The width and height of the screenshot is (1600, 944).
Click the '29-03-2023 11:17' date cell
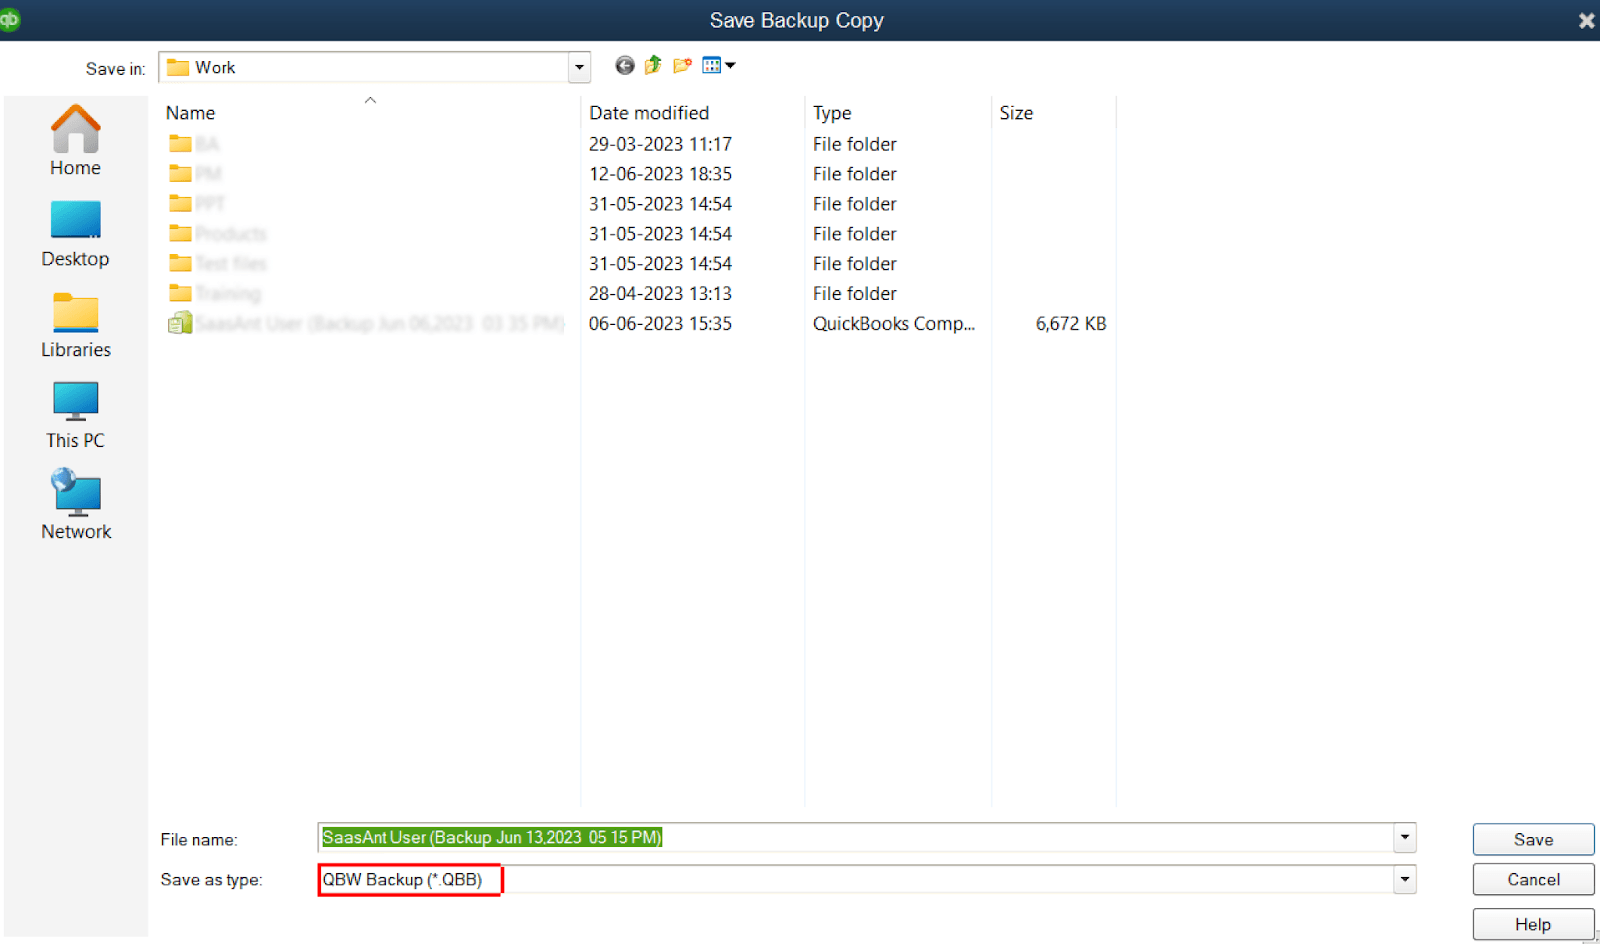(660, 144)
